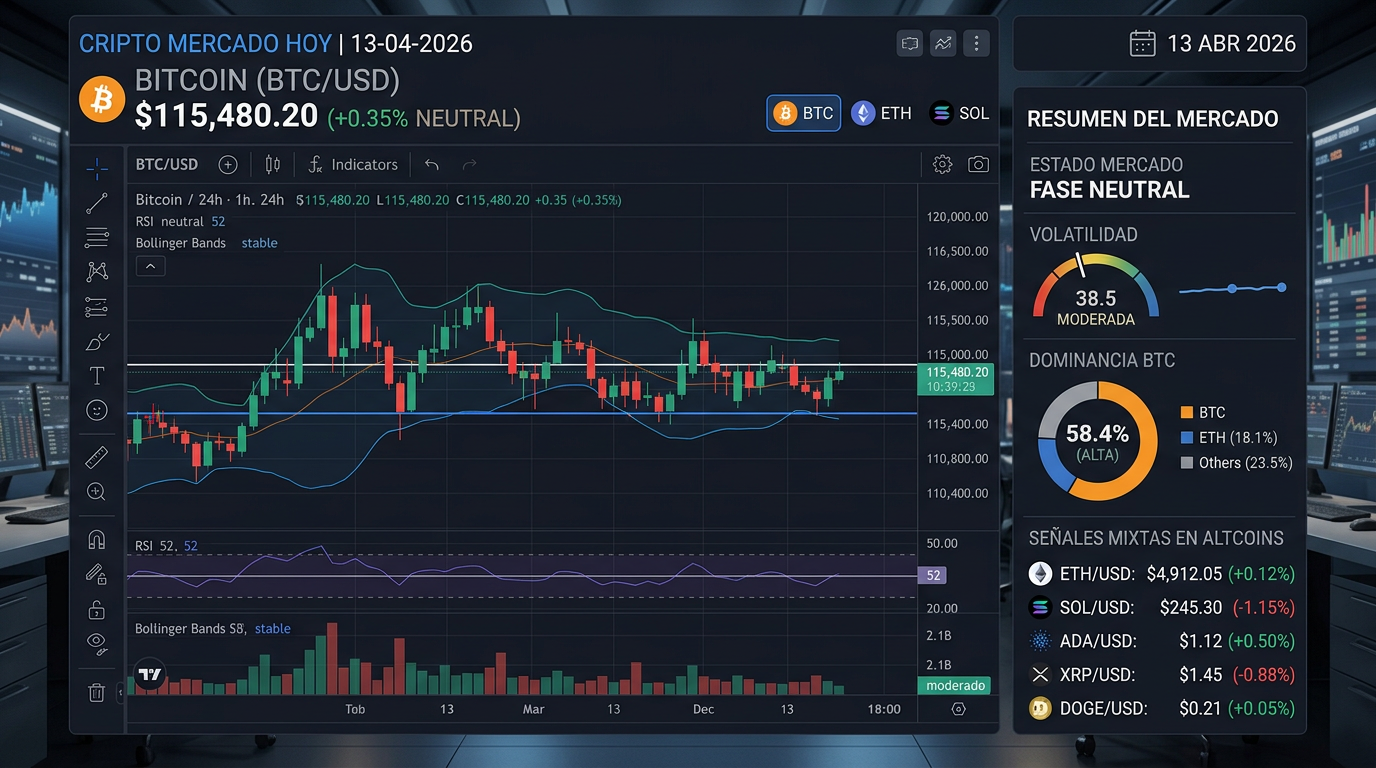The height and width of the screenshot is (768, 1376).
Task: Open the candlestick chart type selector
Action: (x=273, y=165)
